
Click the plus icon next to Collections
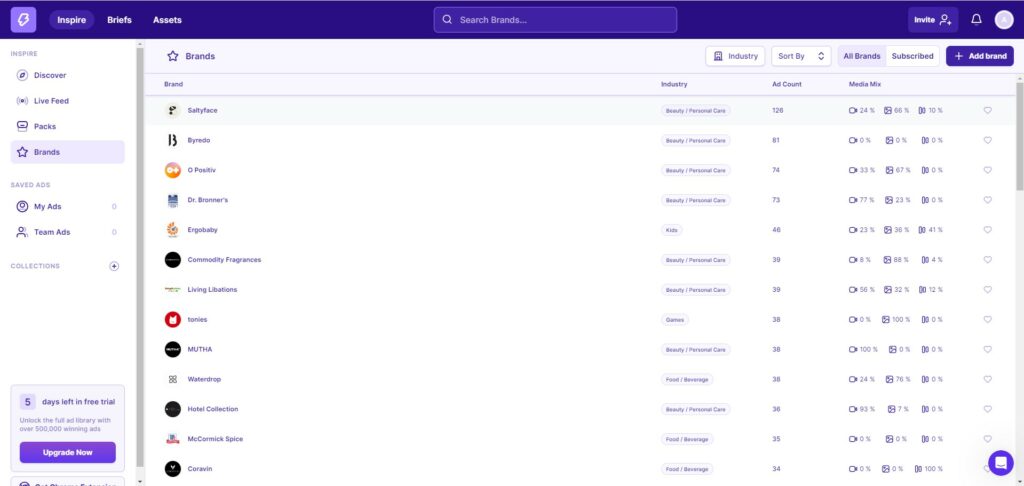pos(114,266)
